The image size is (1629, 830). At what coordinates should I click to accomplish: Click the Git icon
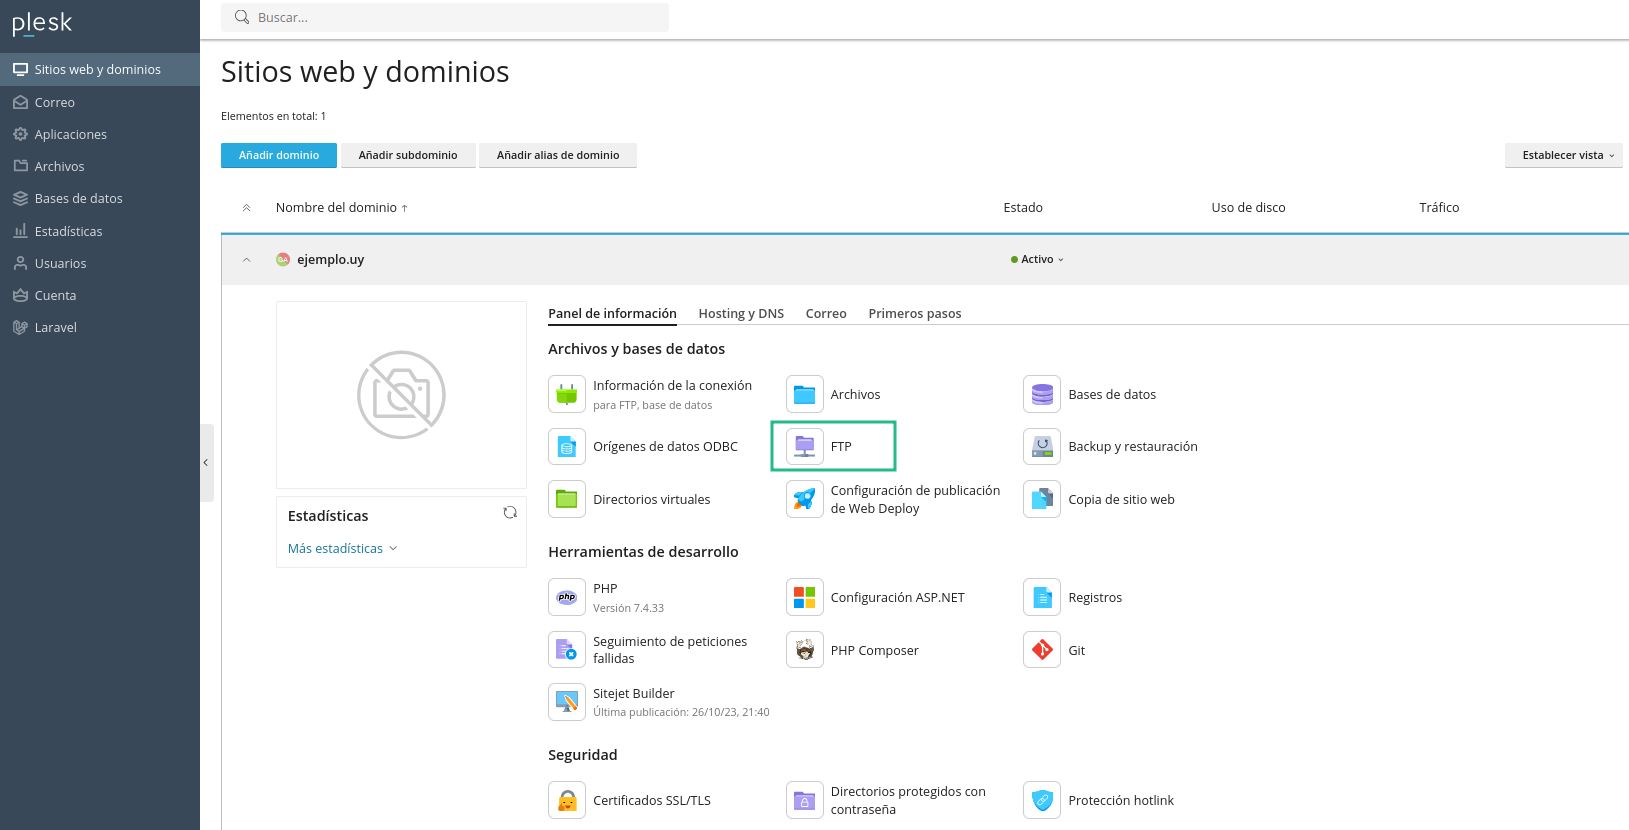tap(1042, 650)
